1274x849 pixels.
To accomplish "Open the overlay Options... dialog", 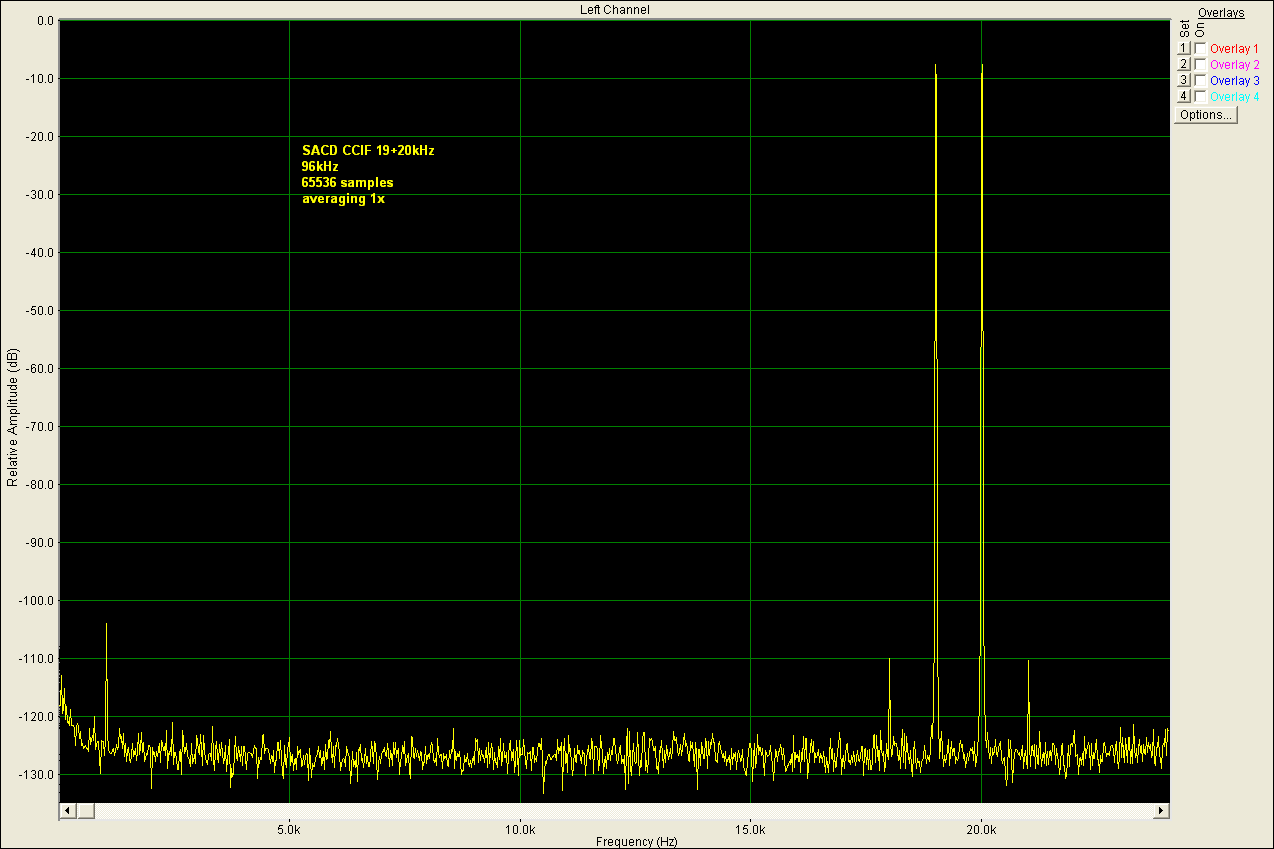I will (x=1206, y=115).
